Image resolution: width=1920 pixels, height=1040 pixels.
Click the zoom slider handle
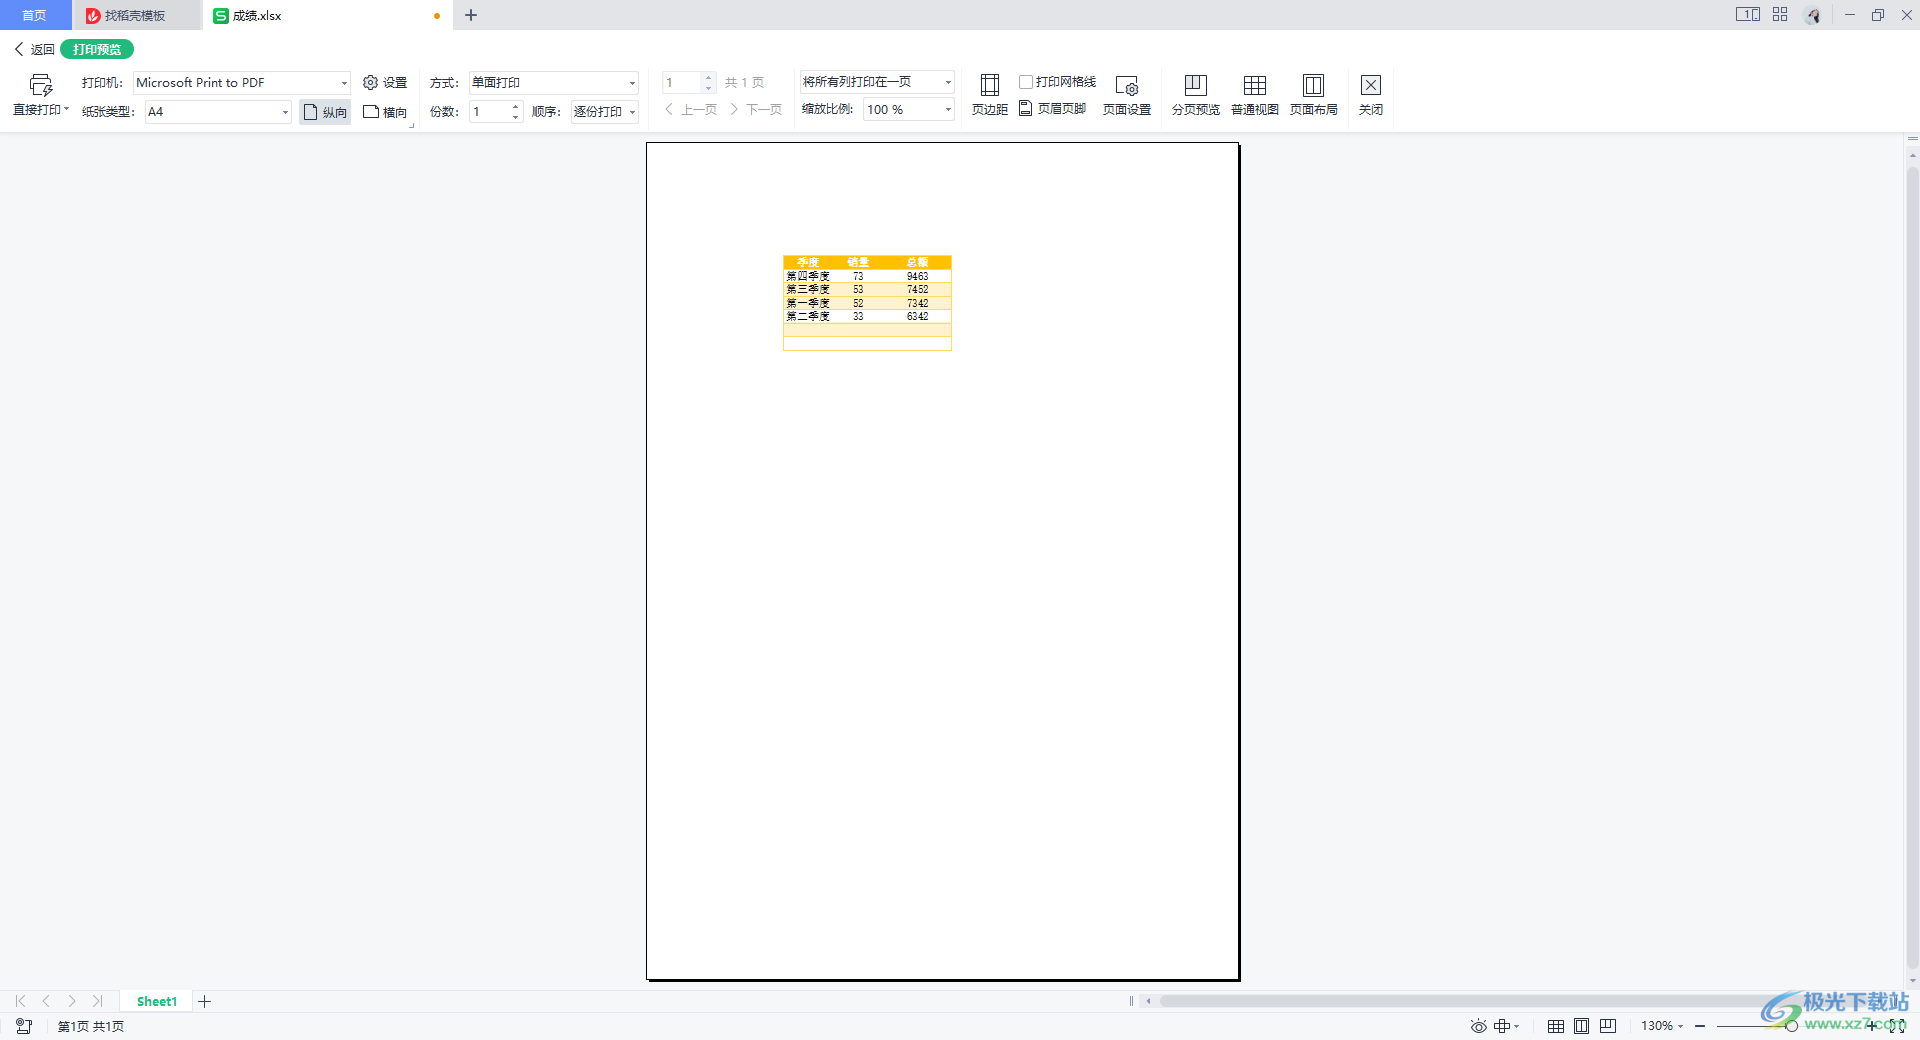click(x=1792, y=1026)
